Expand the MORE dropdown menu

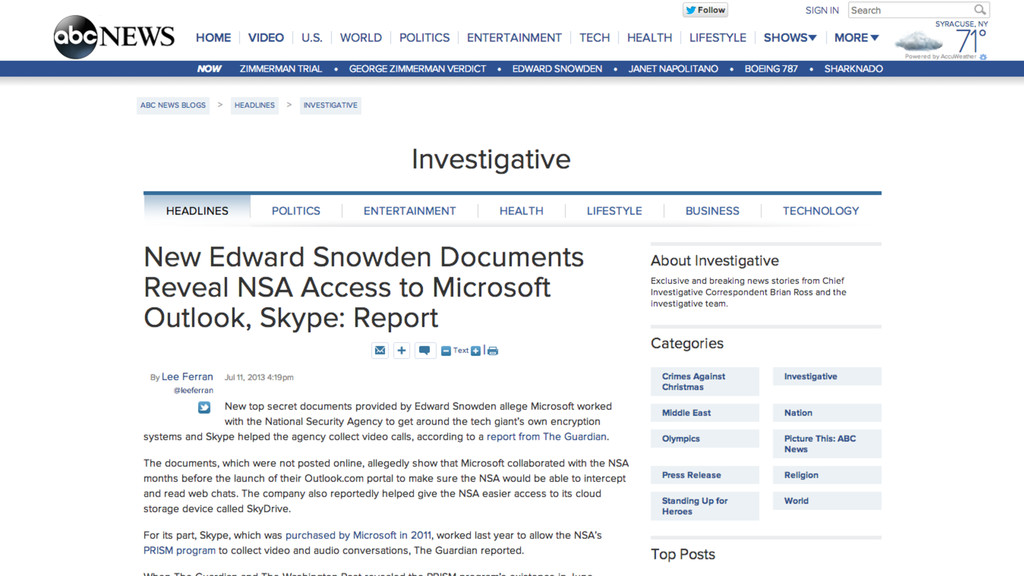pyautogui.click(x=856, y=38)
